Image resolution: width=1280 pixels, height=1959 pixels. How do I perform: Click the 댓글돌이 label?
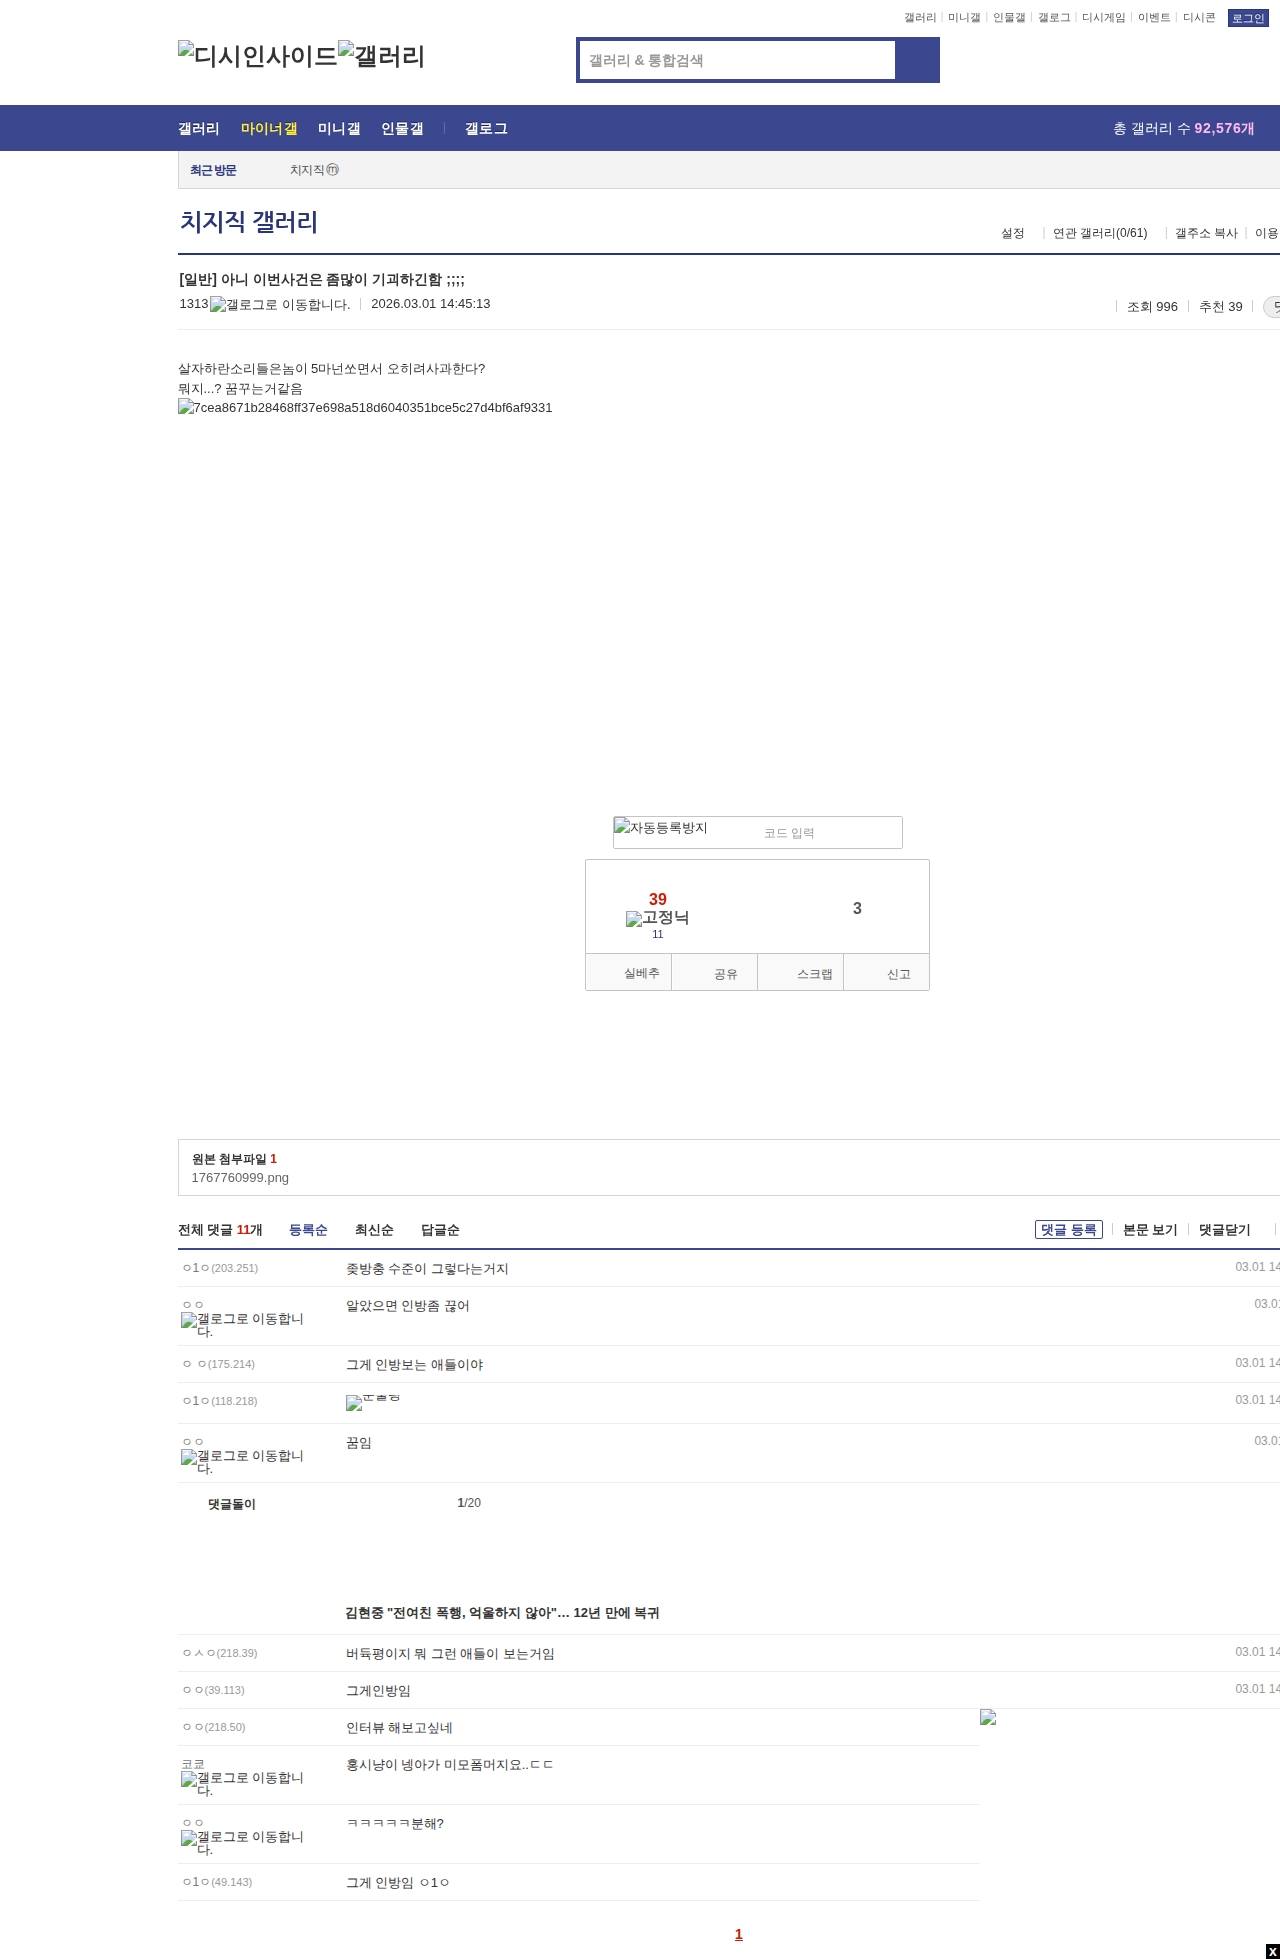[x=232, y=1504]
